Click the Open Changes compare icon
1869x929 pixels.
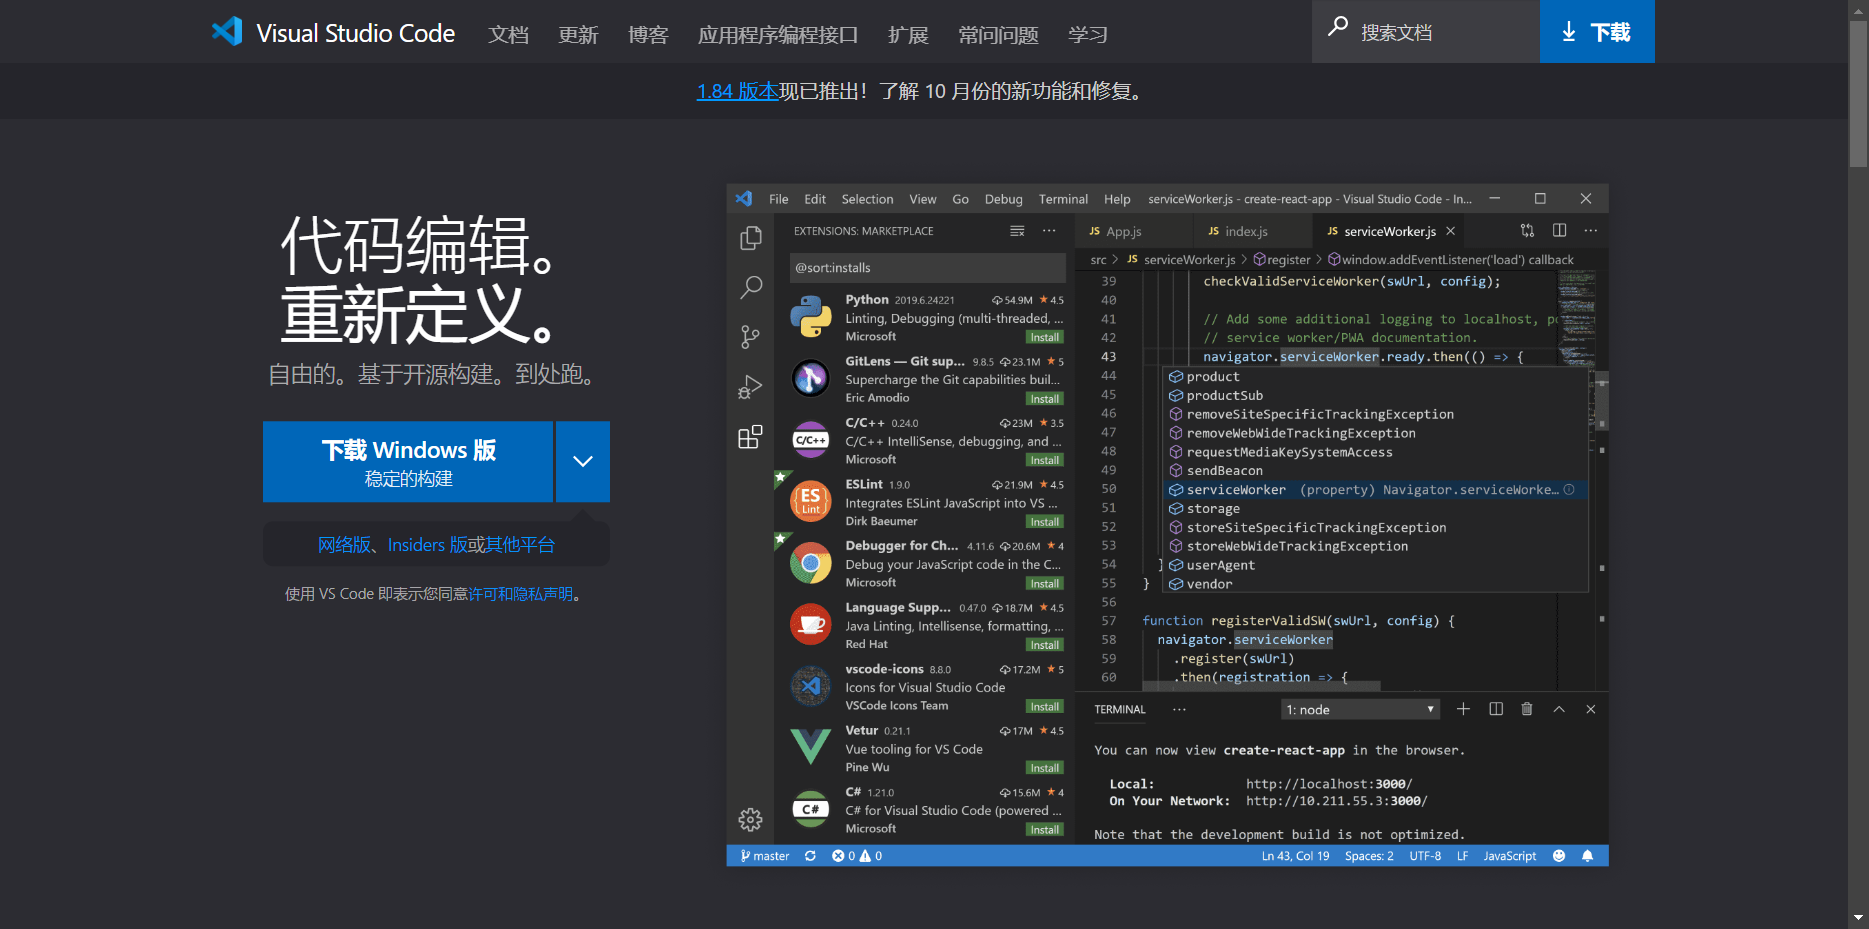1527,230
